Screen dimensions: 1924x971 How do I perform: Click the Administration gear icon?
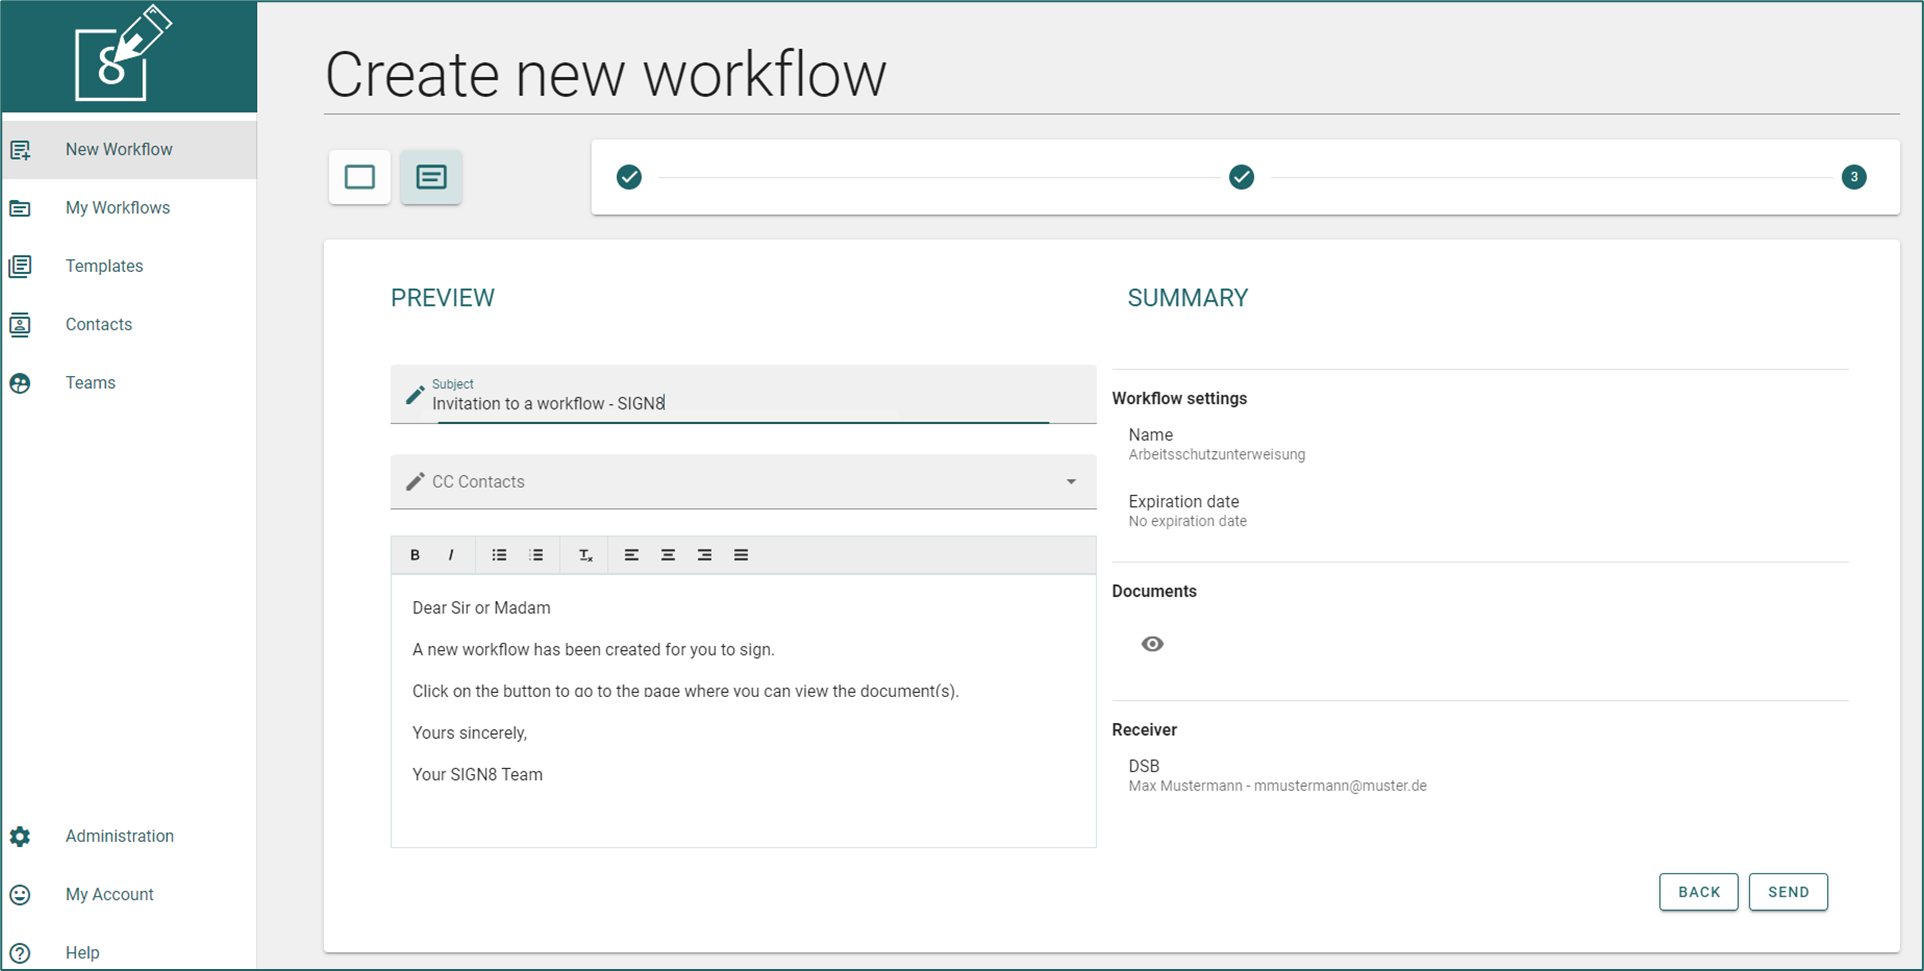tap(20, 836)
